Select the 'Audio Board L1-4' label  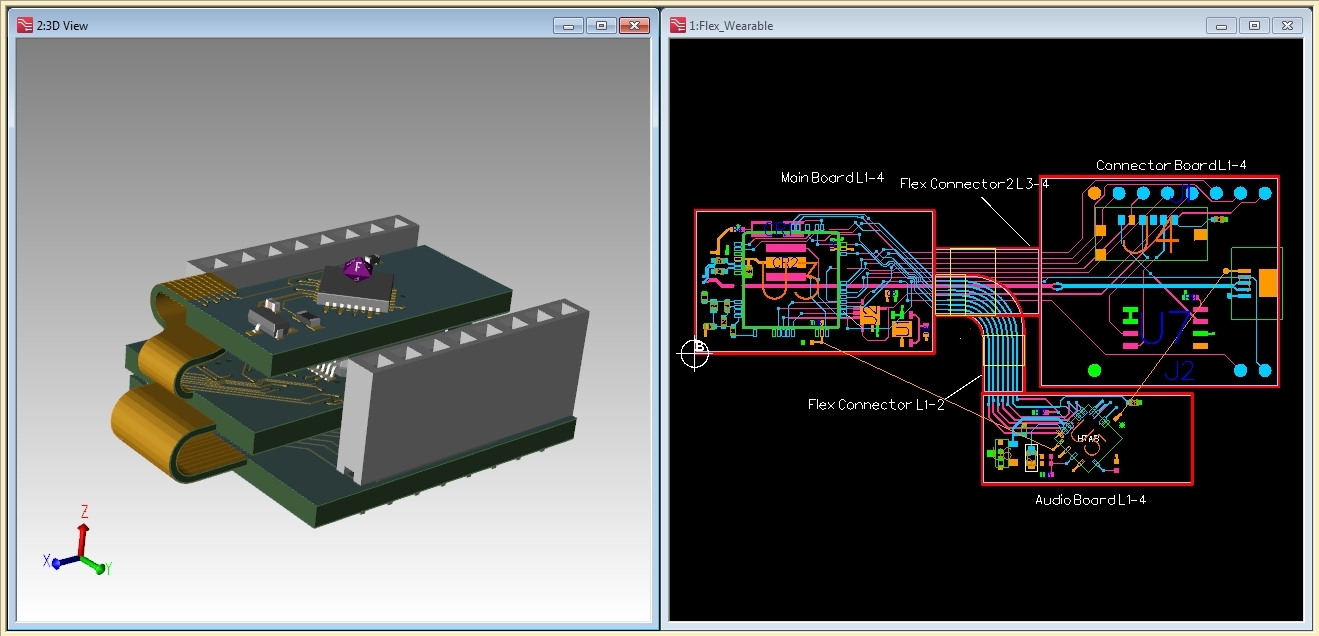tap(1090, 499)
